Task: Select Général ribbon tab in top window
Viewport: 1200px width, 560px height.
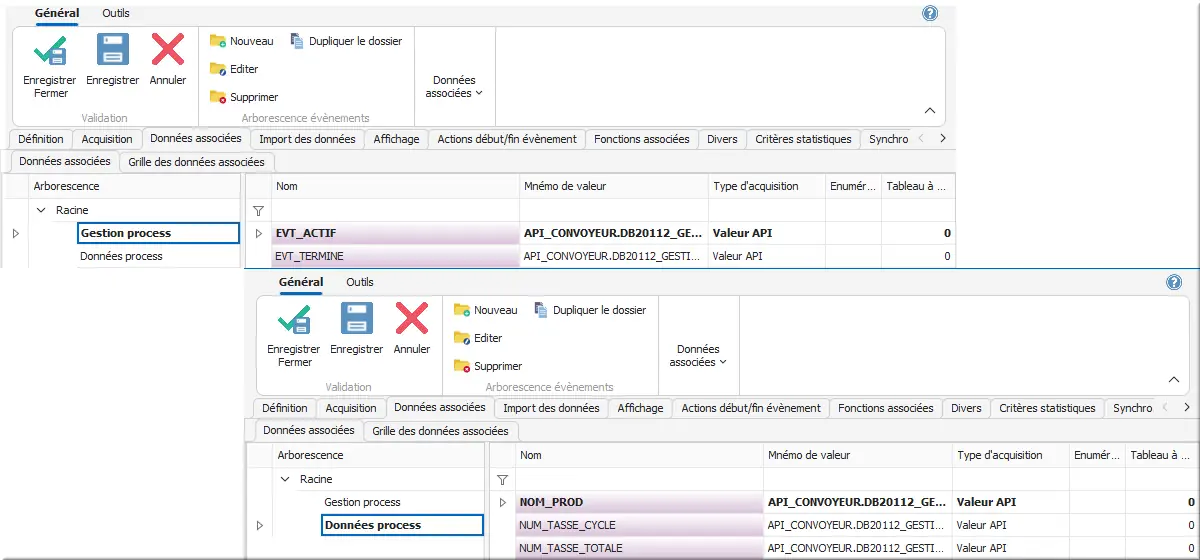Action: pyautogui.click(x=57, y=13)
